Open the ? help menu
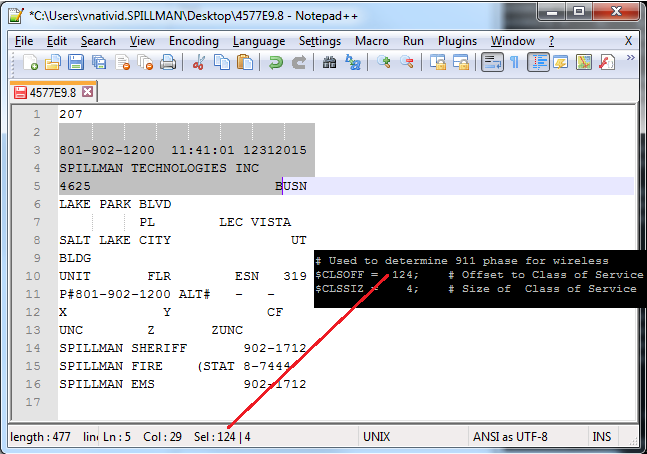This screenshot has height=454, width=647. (x=551, y=41)
